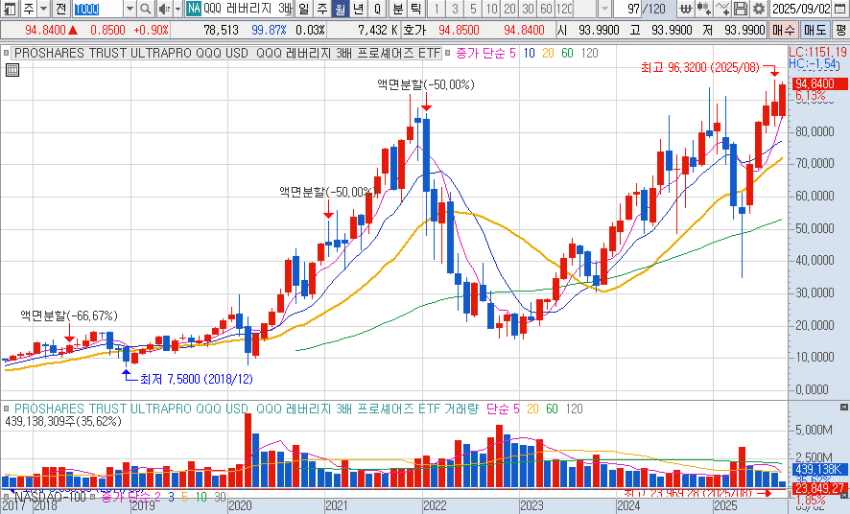Click the 매수 (buy) button
Screen dimensions: 850x514
coord(785,30)
